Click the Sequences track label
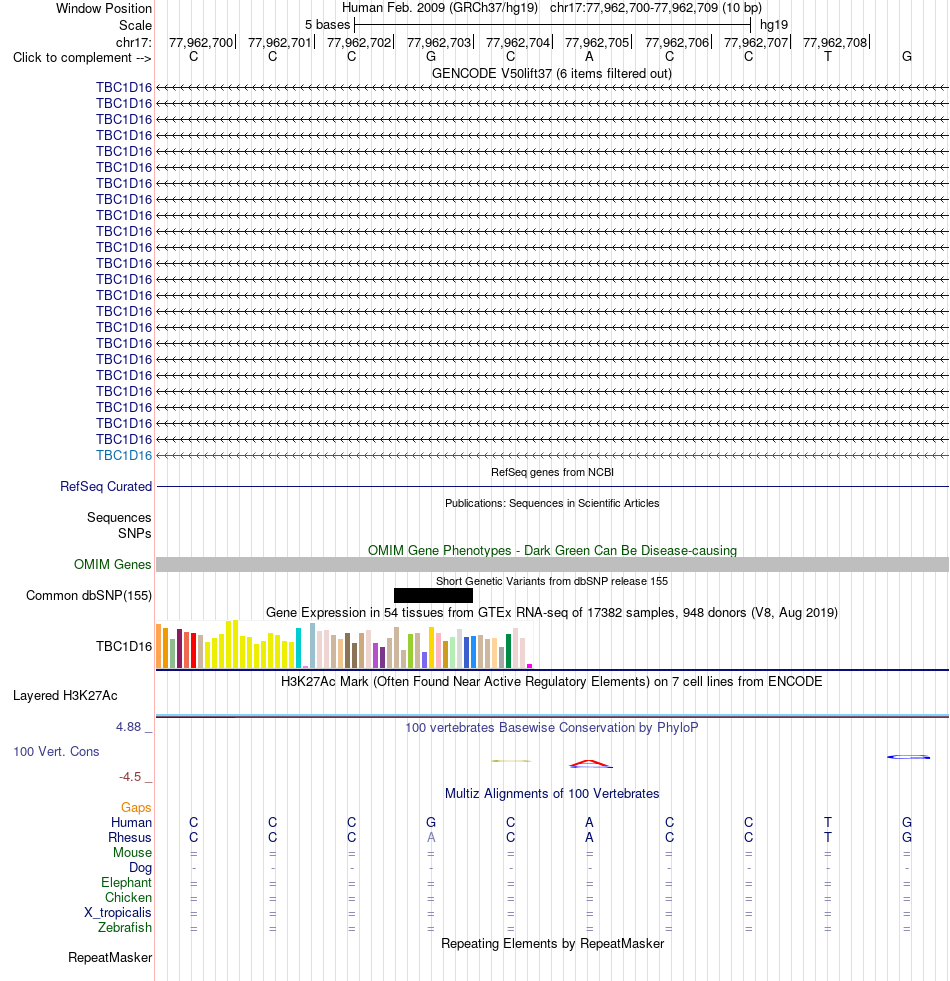 [119, 517]
